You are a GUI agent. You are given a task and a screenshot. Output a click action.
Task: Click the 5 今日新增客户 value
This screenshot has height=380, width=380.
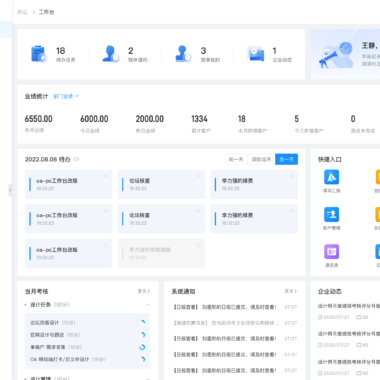[x=297, y=119]
